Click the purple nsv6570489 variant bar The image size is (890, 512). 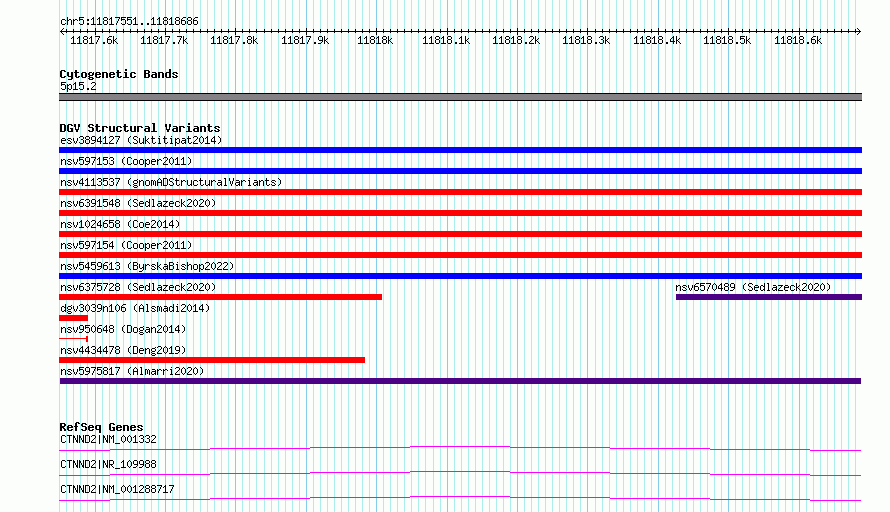click(x=769, y=297)
